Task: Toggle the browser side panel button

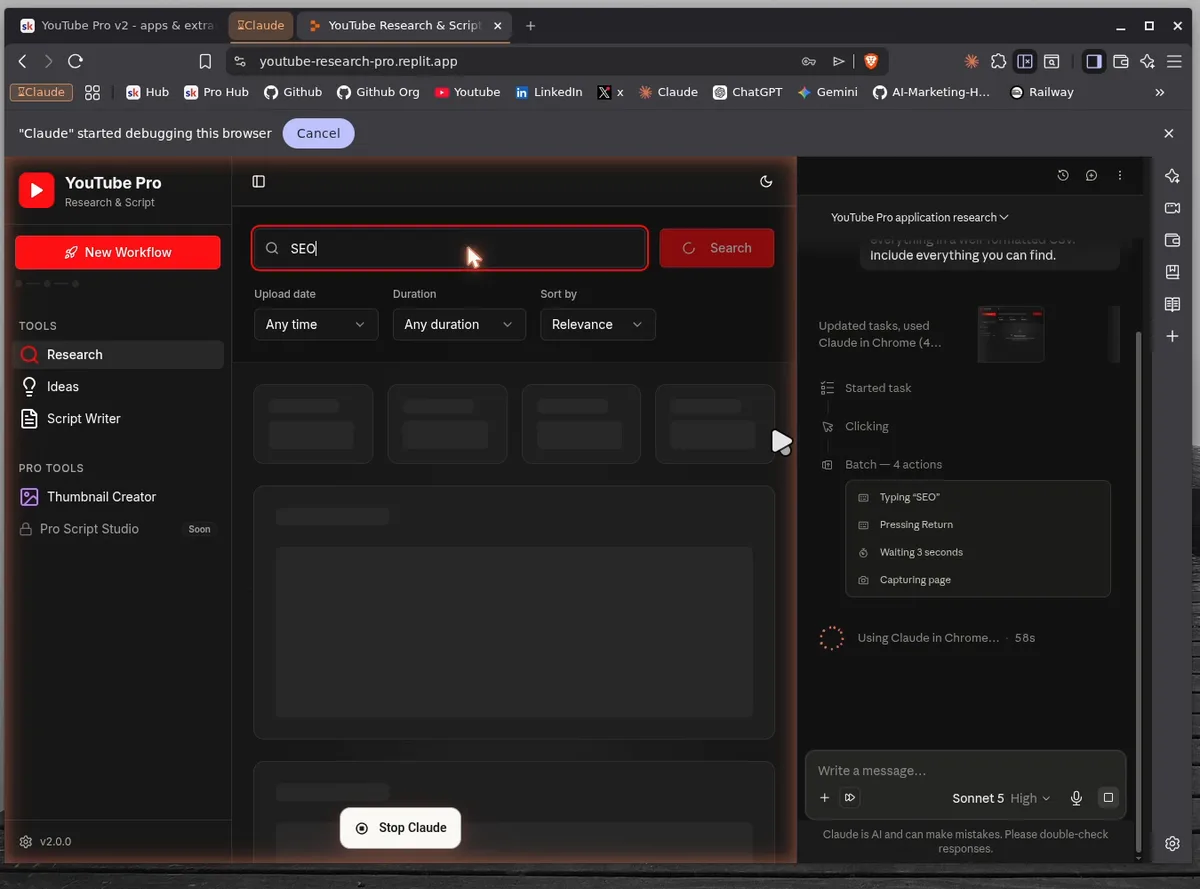Action: (1094, 61)
